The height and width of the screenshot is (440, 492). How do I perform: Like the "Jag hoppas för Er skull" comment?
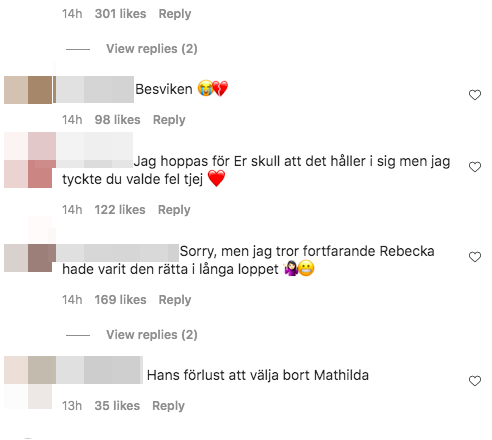(475, 167)
